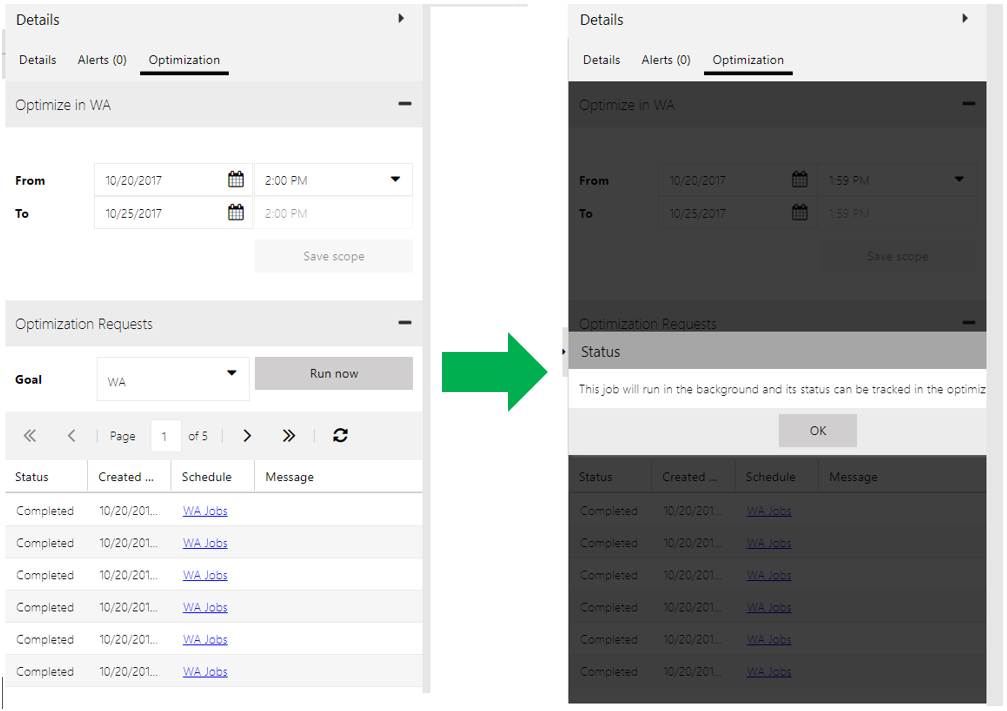
Task: Collapse the Optimization Requests section above Run now
Action: [404, 324]
